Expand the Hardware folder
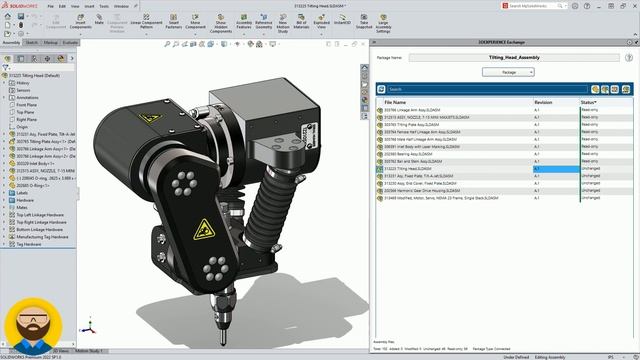 point(4,200)
